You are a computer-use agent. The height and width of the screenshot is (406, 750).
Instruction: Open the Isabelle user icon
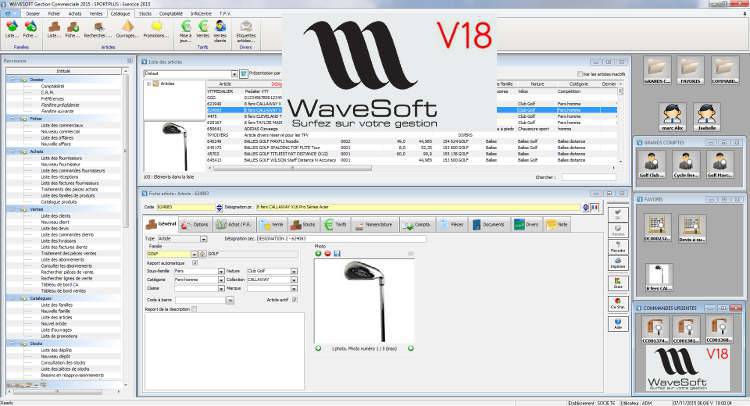coord(706,117)
